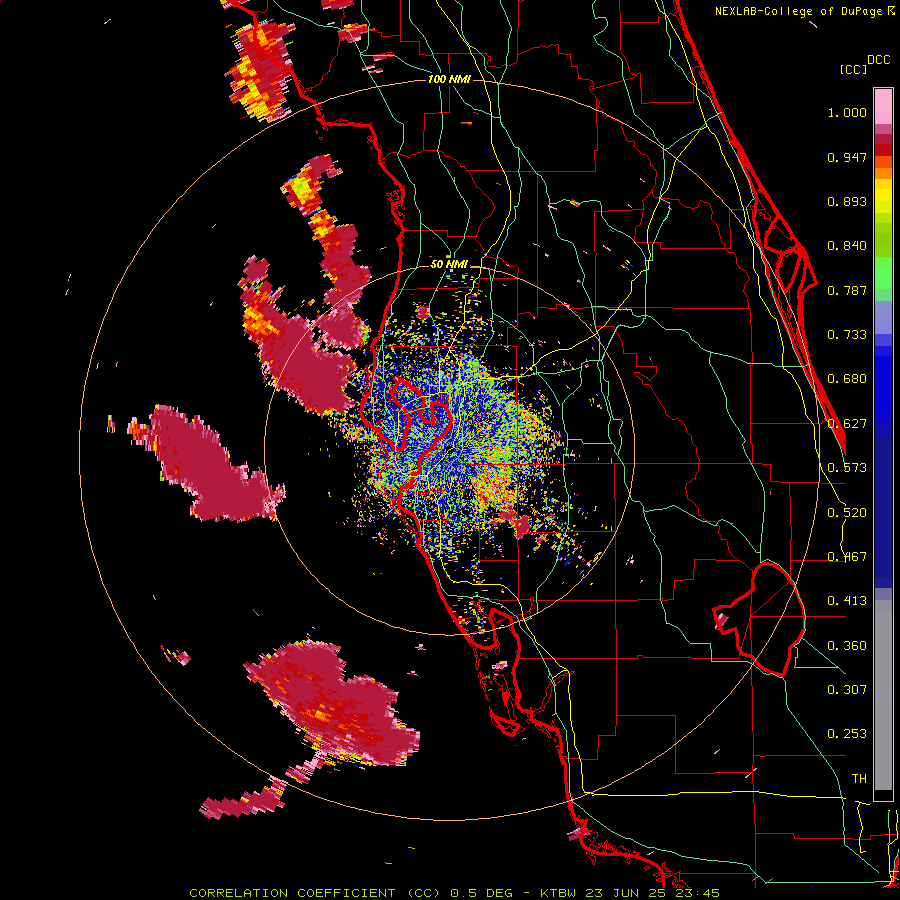900x900 pixels.
Task: Click the 0.733 legend value
Action: click(x=847, y=335)
